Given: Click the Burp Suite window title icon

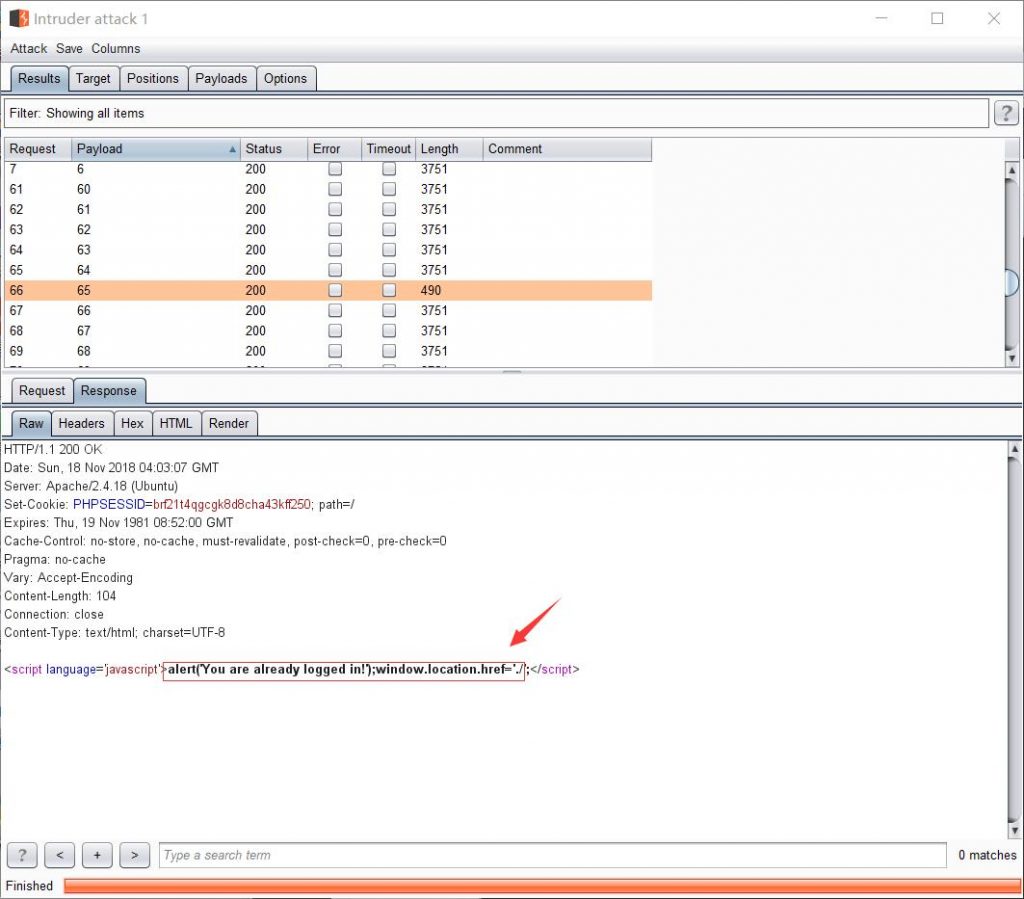Looking at the screenshot, I should point(19,18).
